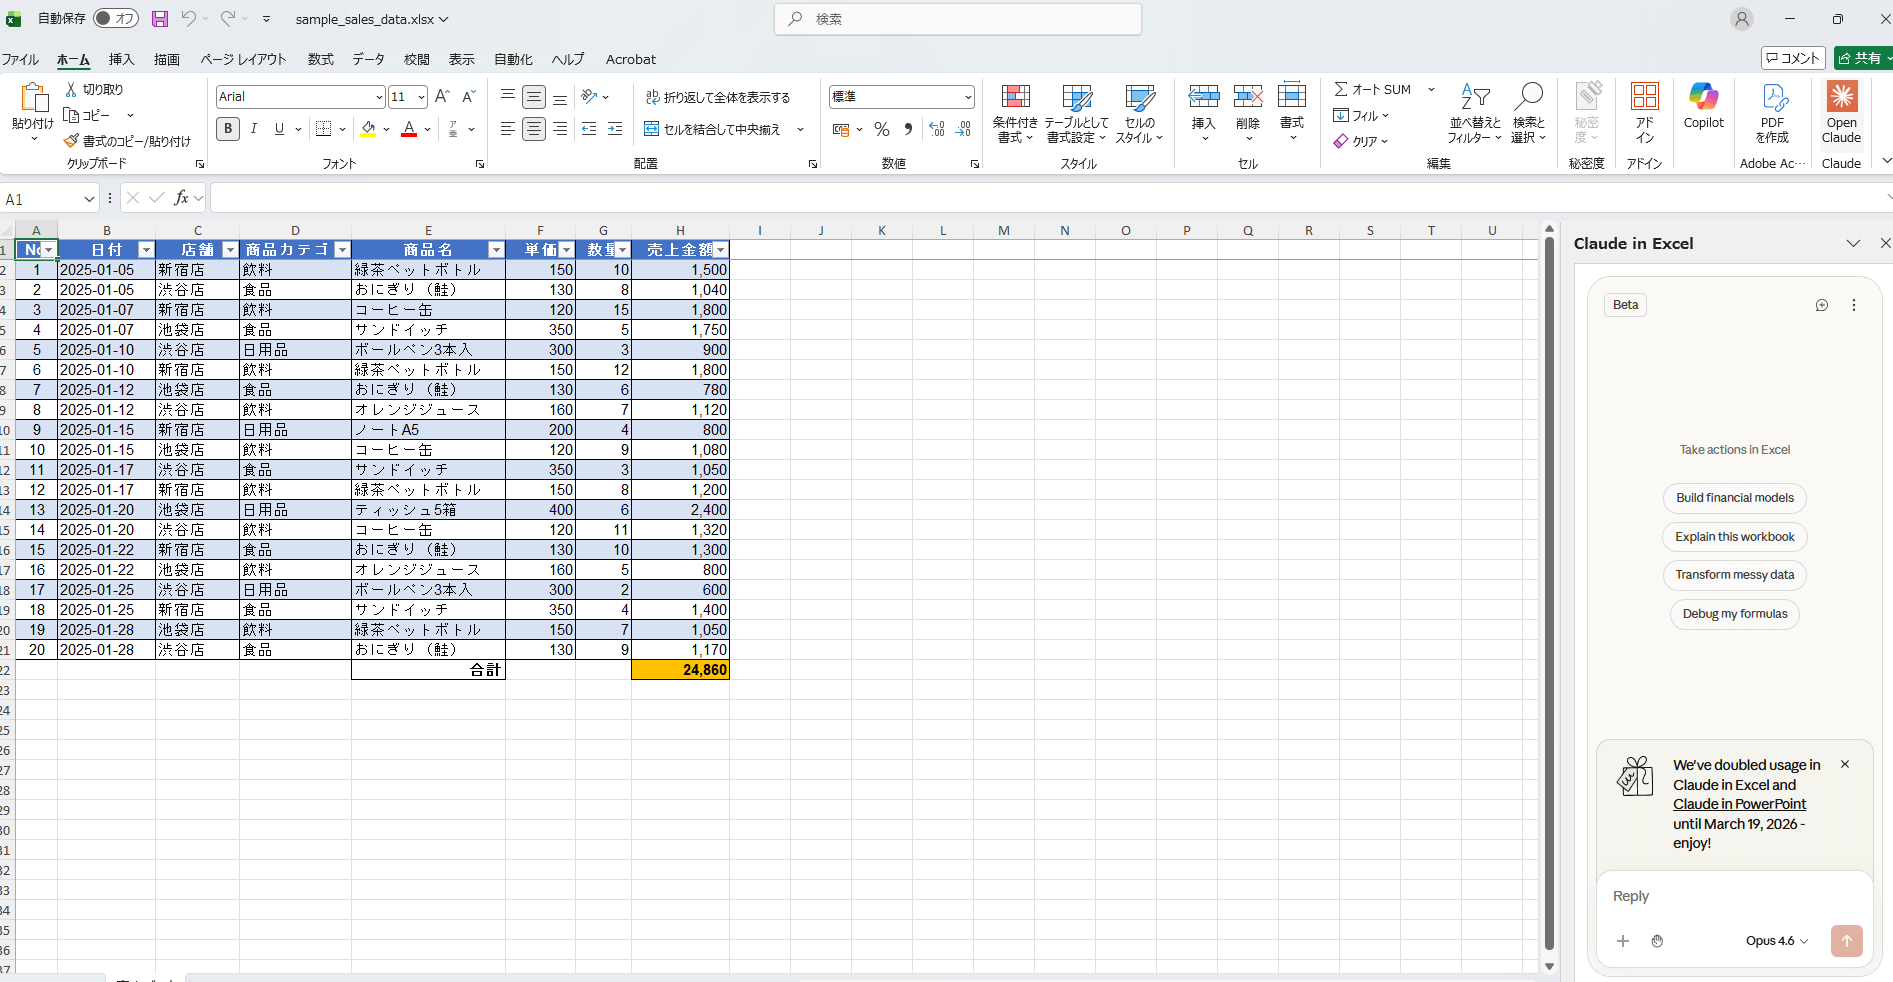
Task: Open the 店舗 column filter dropdown
Action: (230, 250)
